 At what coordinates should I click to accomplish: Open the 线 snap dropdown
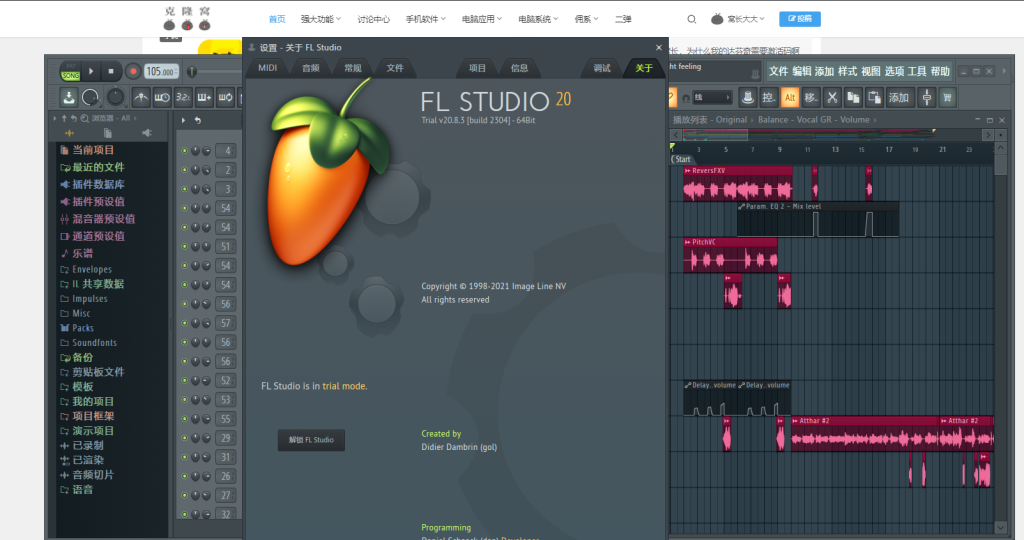[x=712, y=98]
